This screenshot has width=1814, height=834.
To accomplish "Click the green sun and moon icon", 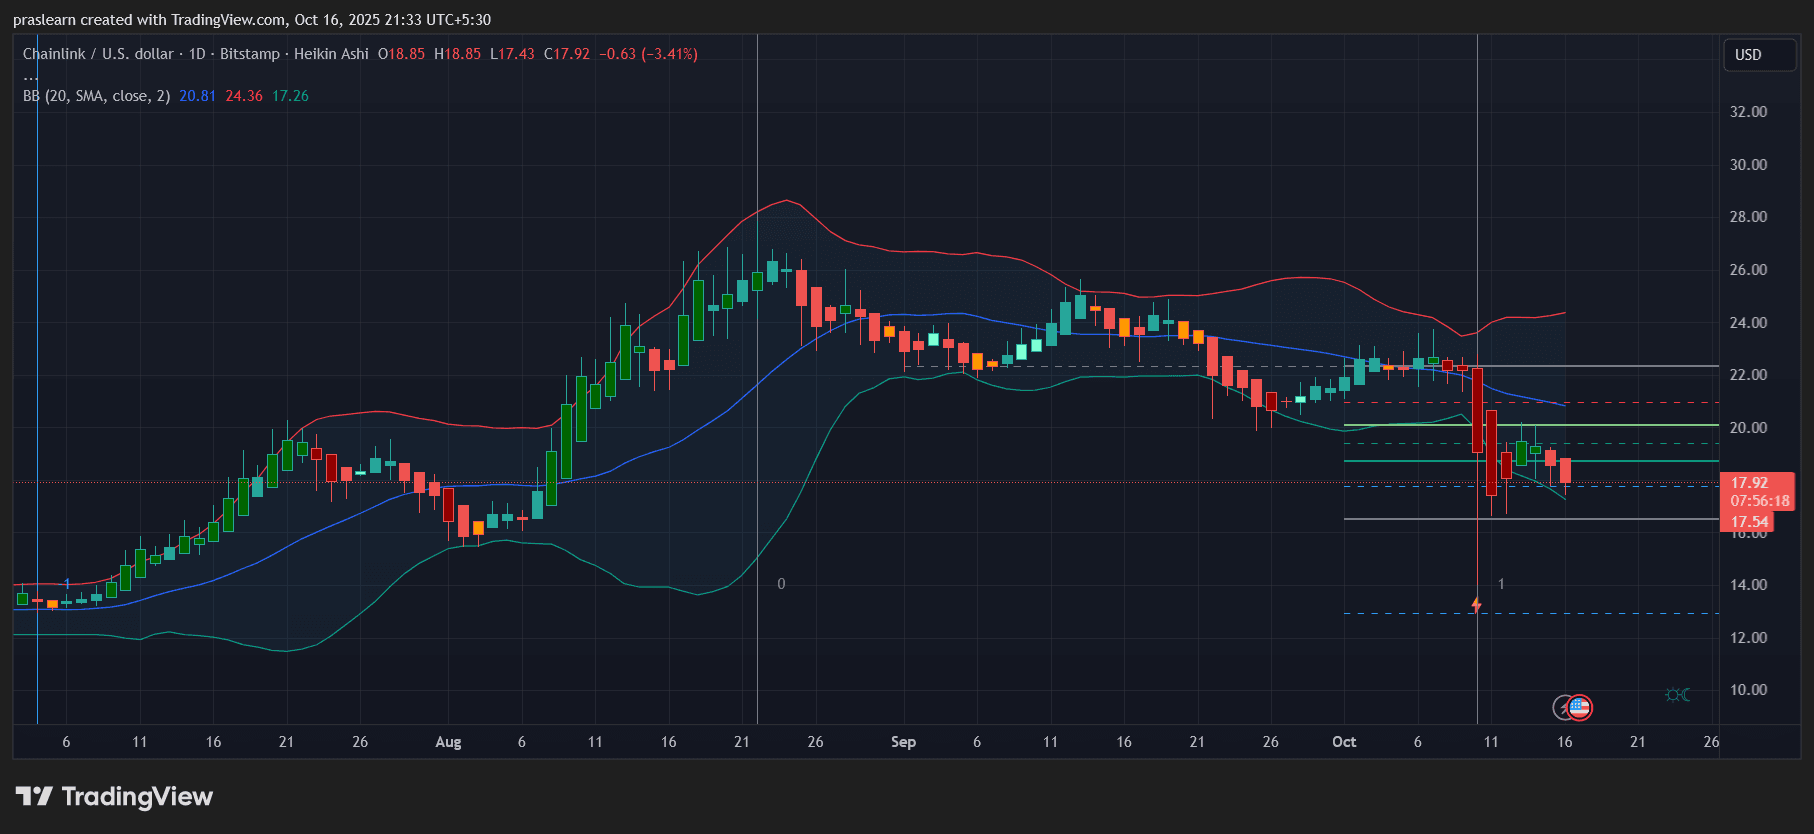I will coord(1677,695).
